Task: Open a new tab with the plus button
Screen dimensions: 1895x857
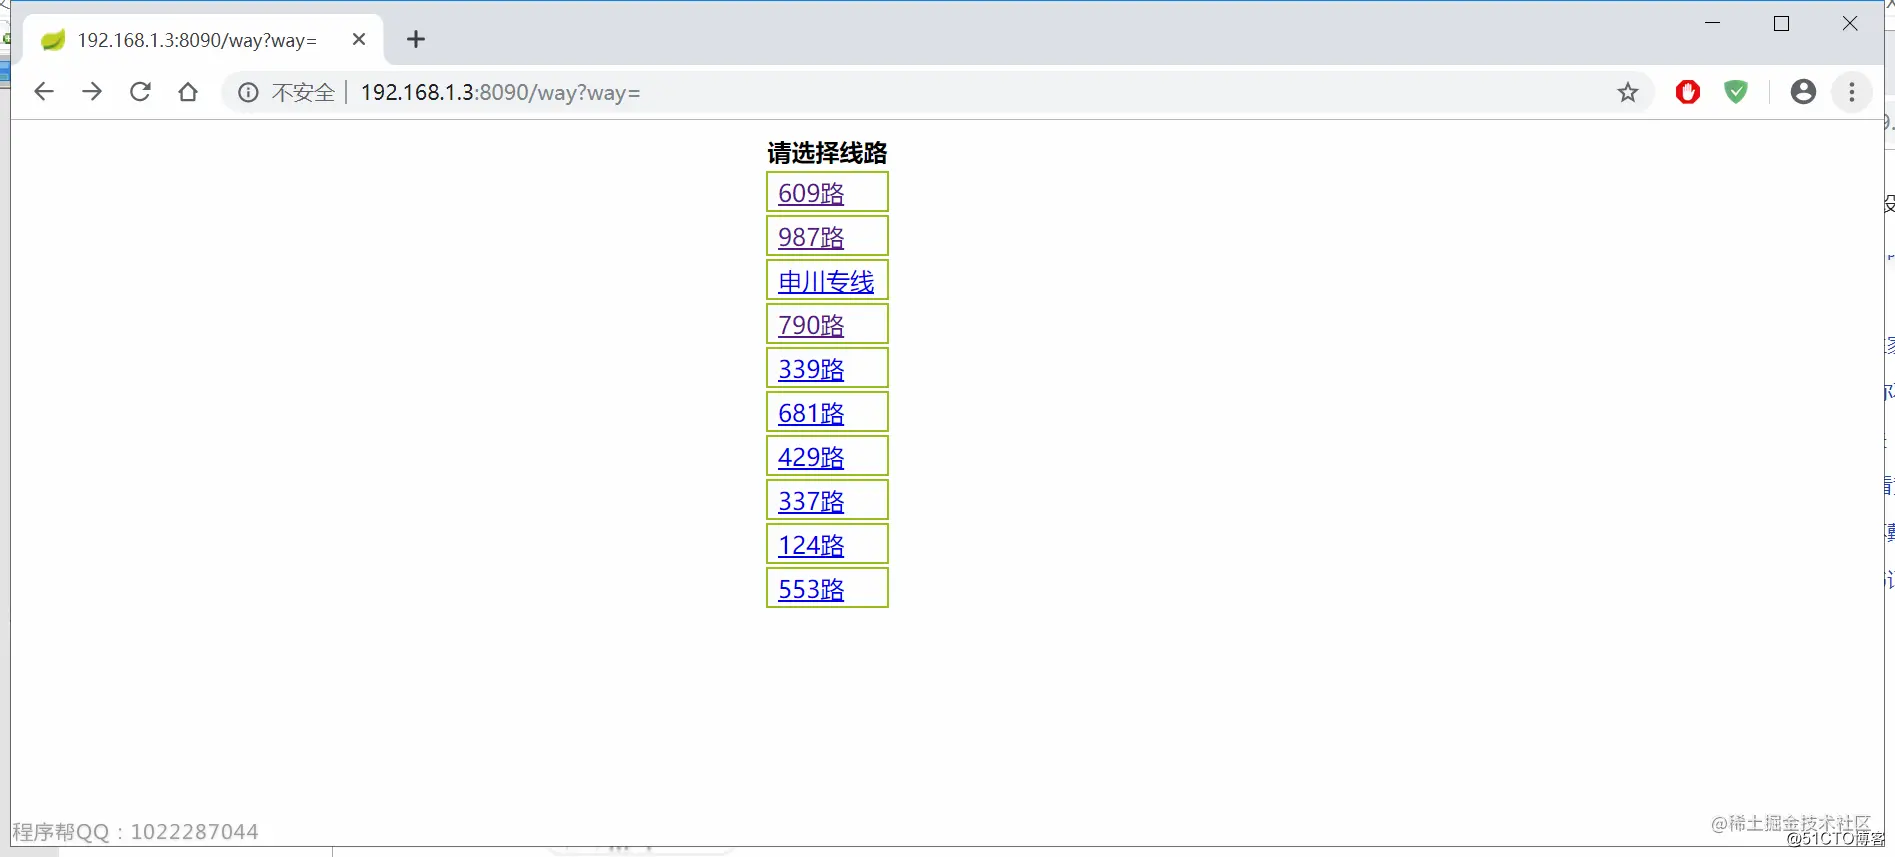Action: 416,39
